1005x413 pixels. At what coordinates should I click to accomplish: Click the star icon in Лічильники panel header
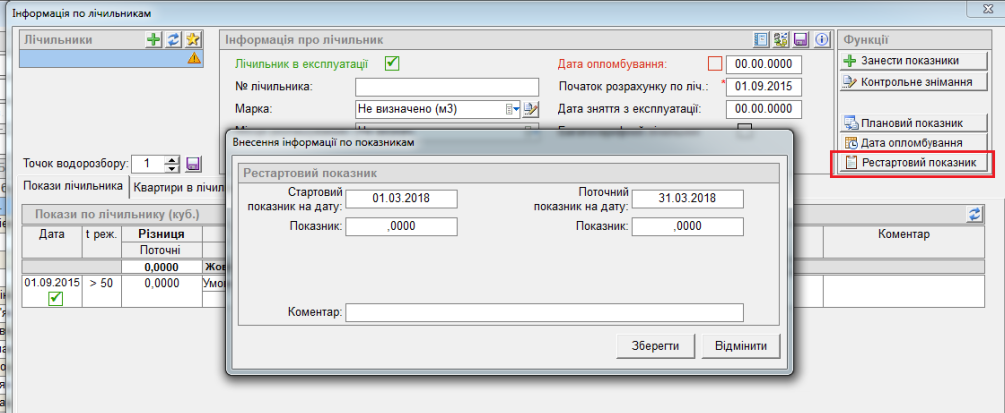(x=192, y=40)
